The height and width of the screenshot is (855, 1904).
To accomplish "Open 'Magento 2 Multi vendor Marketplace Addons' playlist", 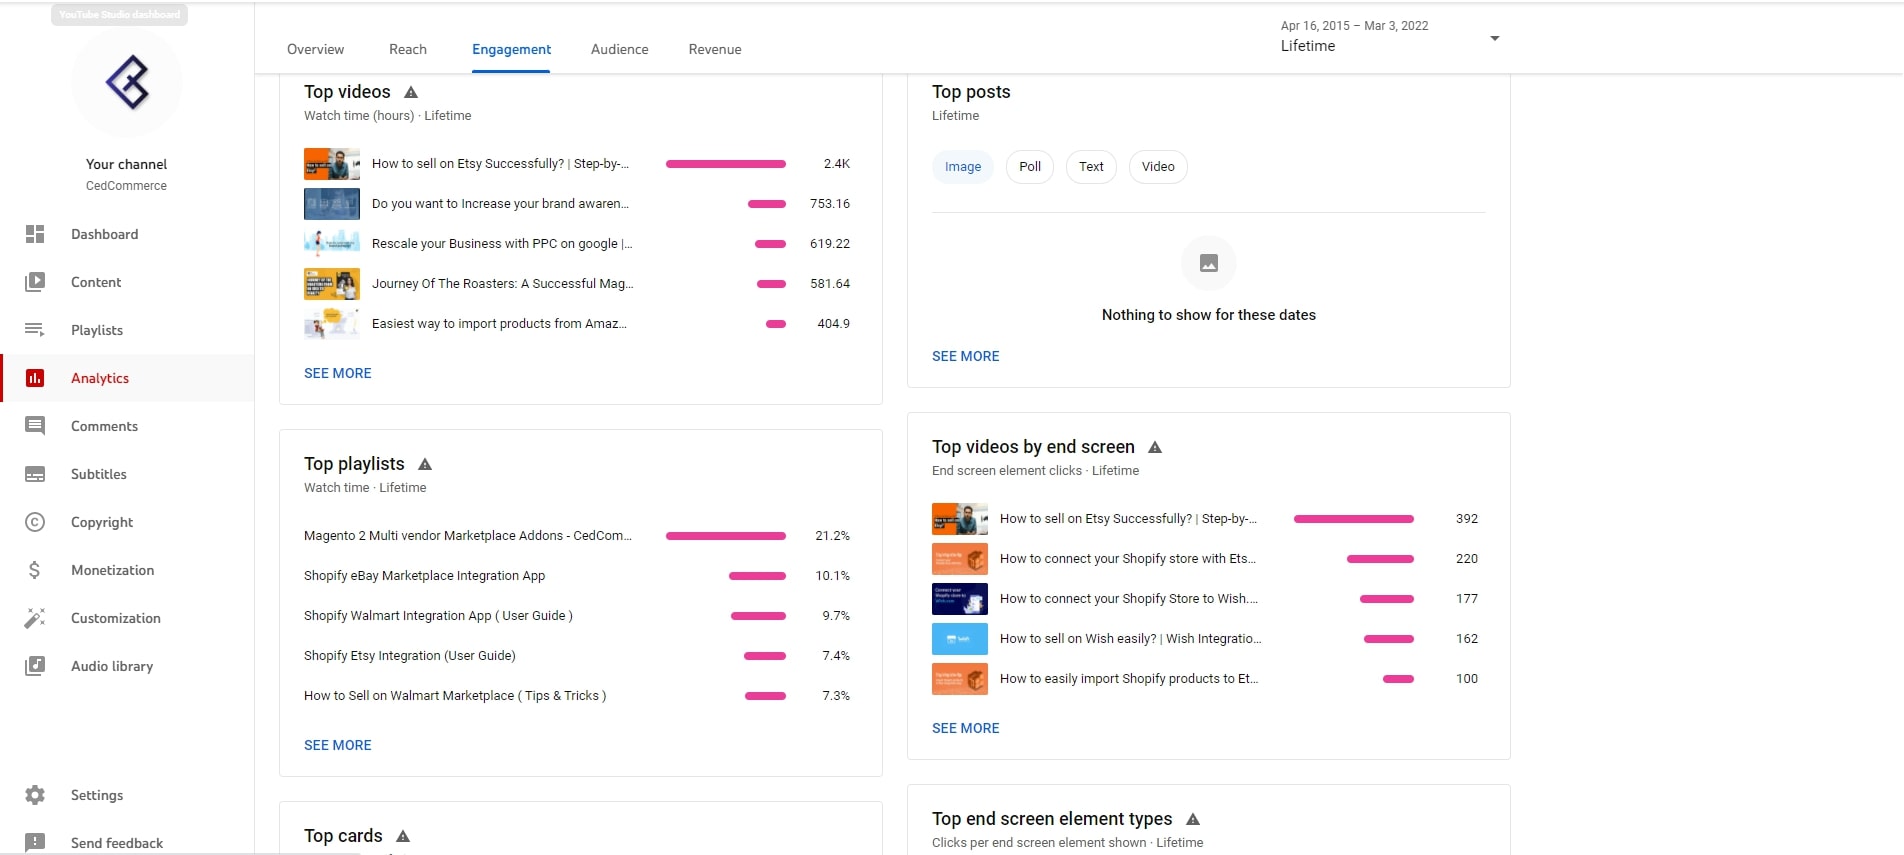I will click(x=468, y=536).
